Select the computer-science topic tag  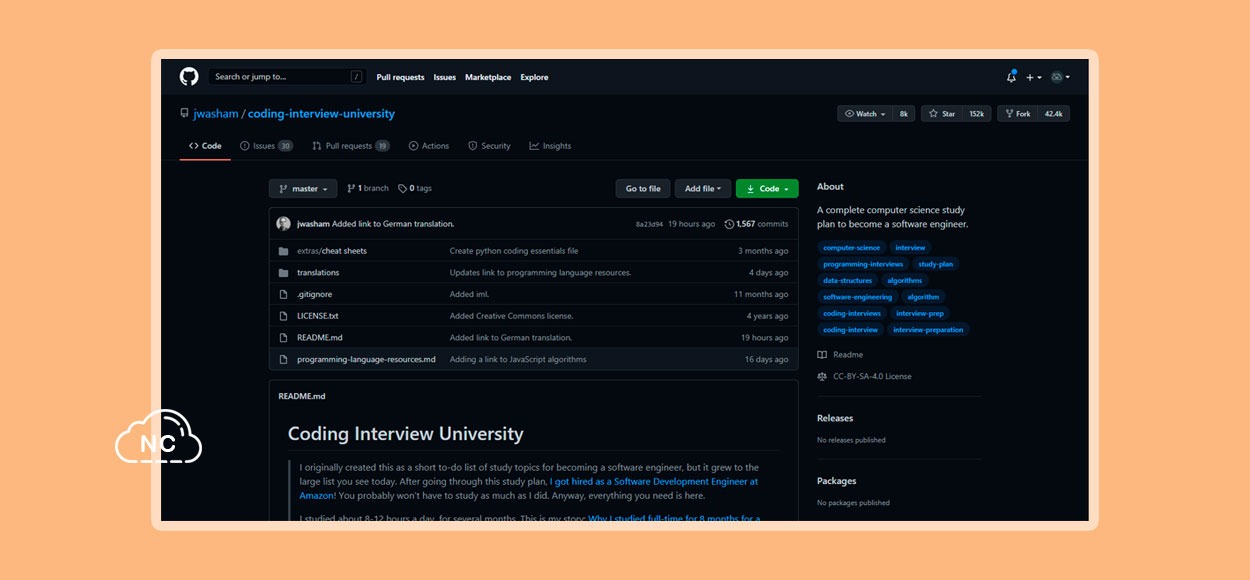[x=852, y=248]
